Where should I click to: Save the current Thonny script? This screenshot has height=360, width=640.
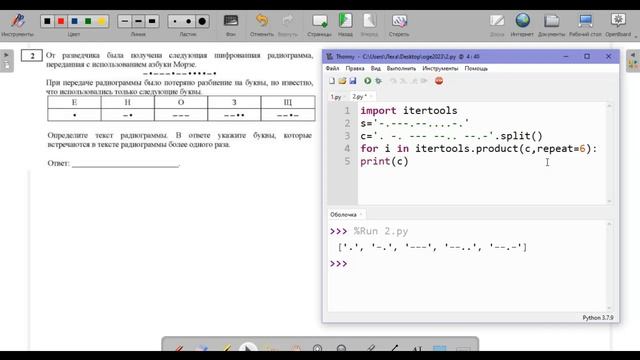click(x=353, y=81)
